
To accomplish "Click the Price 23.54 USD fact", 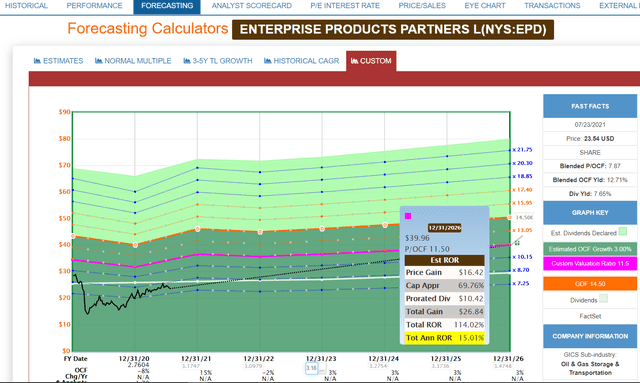I will click(590, 138).
